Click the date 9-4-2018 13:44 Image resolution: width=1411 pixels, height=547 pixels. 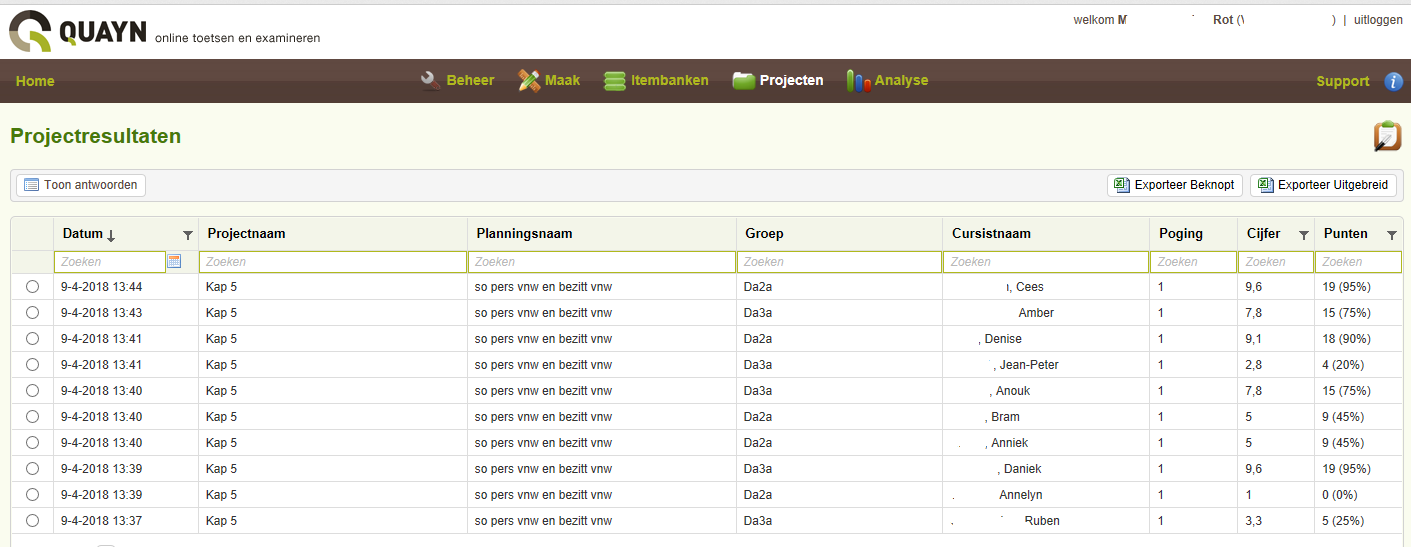click(101, 287)
